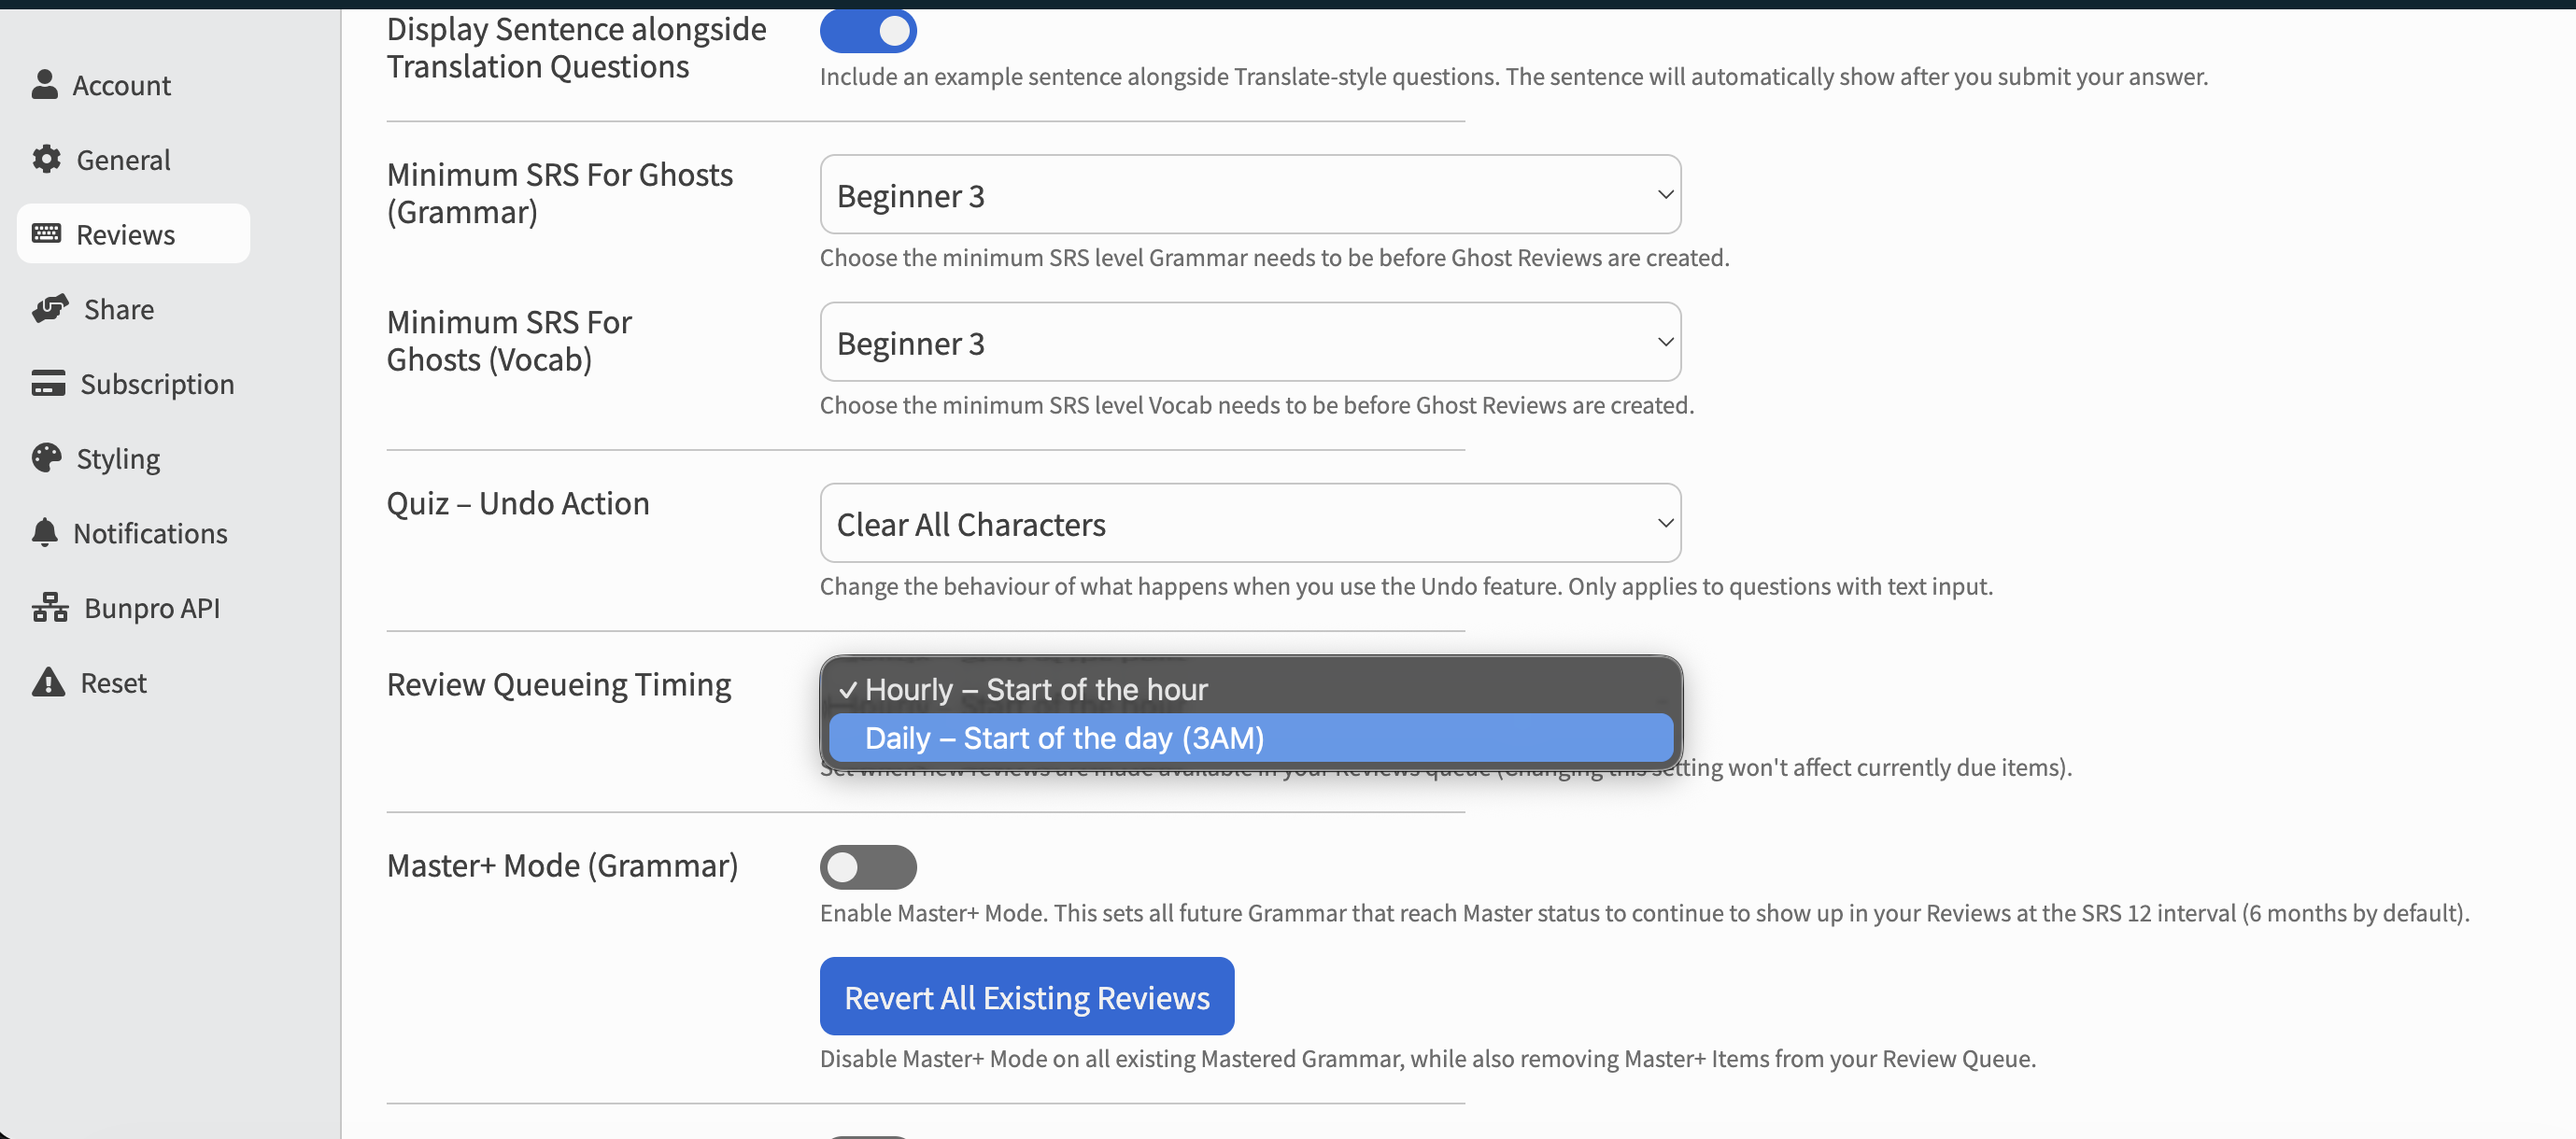Open Minimum SRS For Ghosts (Vocab) dropdown
The image size is (2576, 1139).
[1249, 342]
